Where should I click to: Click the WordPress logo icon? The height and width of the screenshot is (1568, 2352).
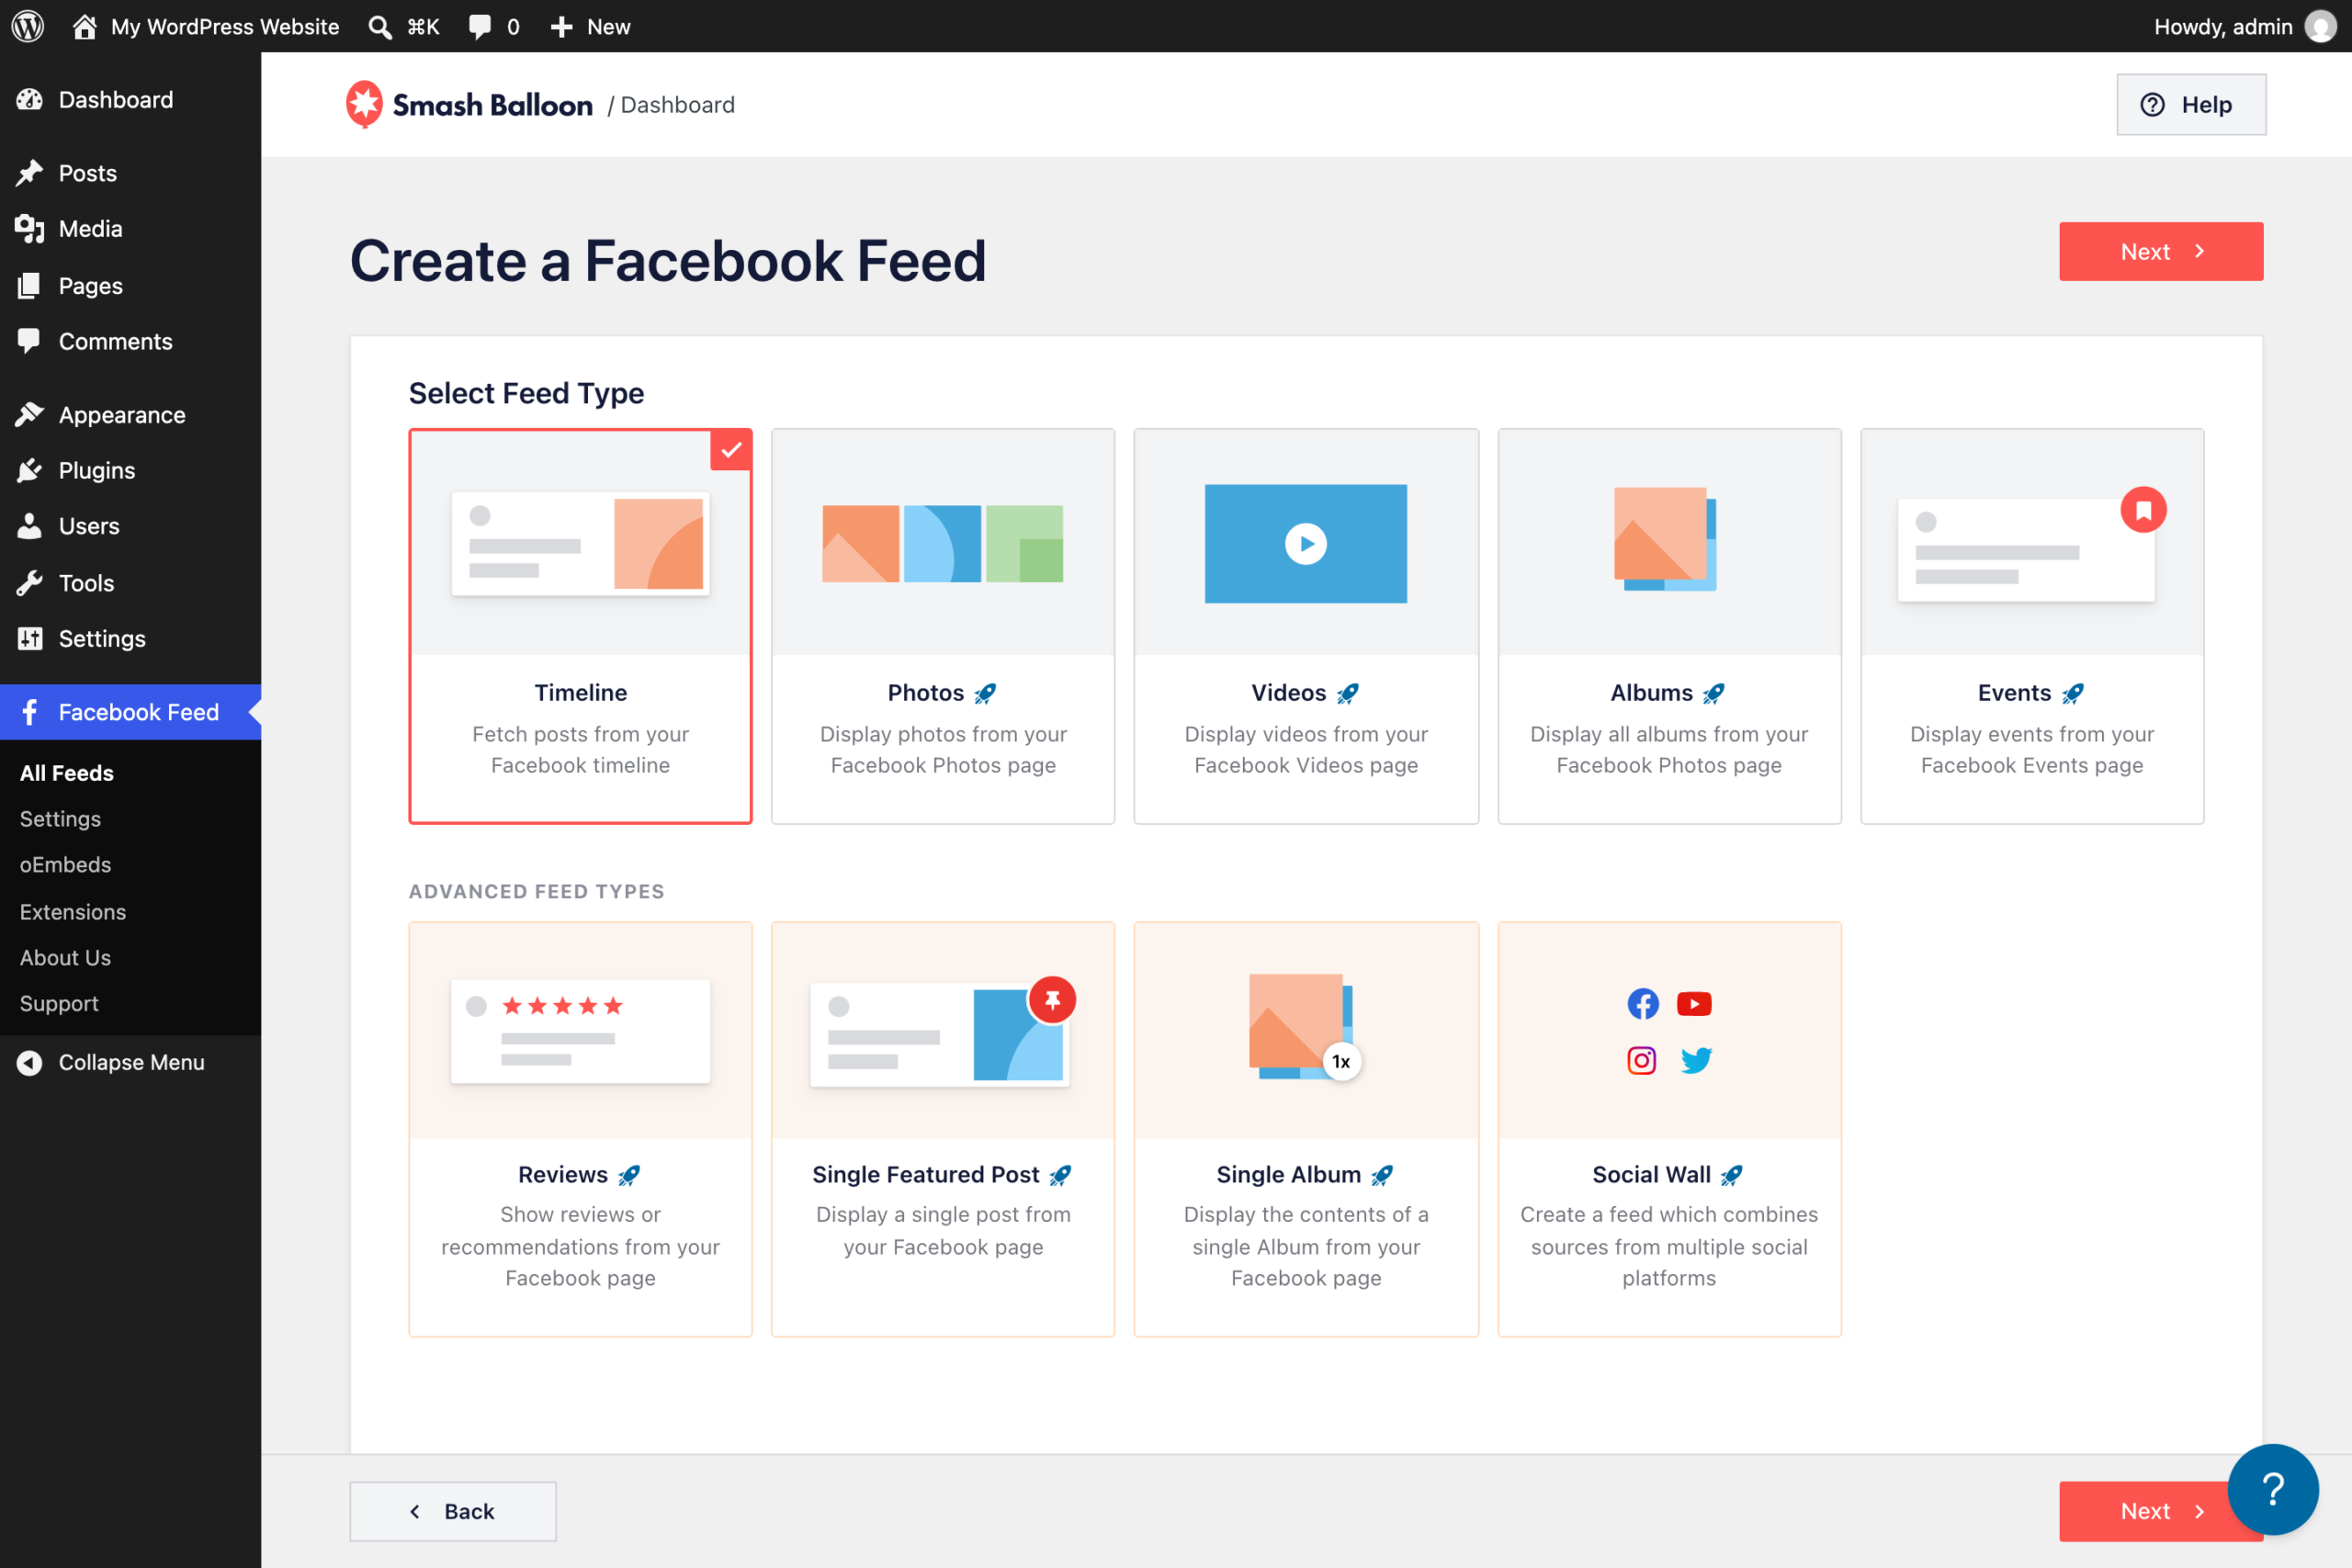[27, 26]
